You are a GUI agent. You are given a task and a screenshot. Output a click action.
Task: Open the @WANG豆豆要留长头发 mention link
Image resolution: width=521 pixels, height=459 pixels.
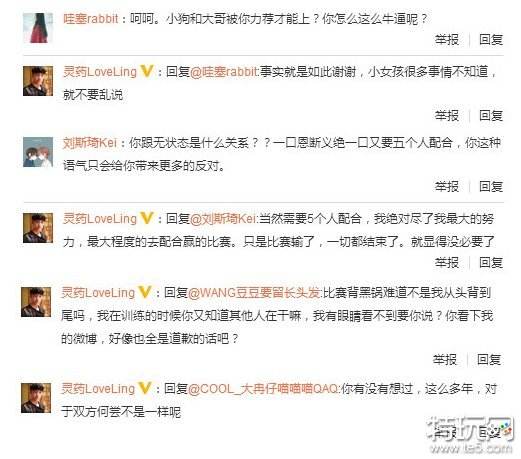tap(255, 293)
